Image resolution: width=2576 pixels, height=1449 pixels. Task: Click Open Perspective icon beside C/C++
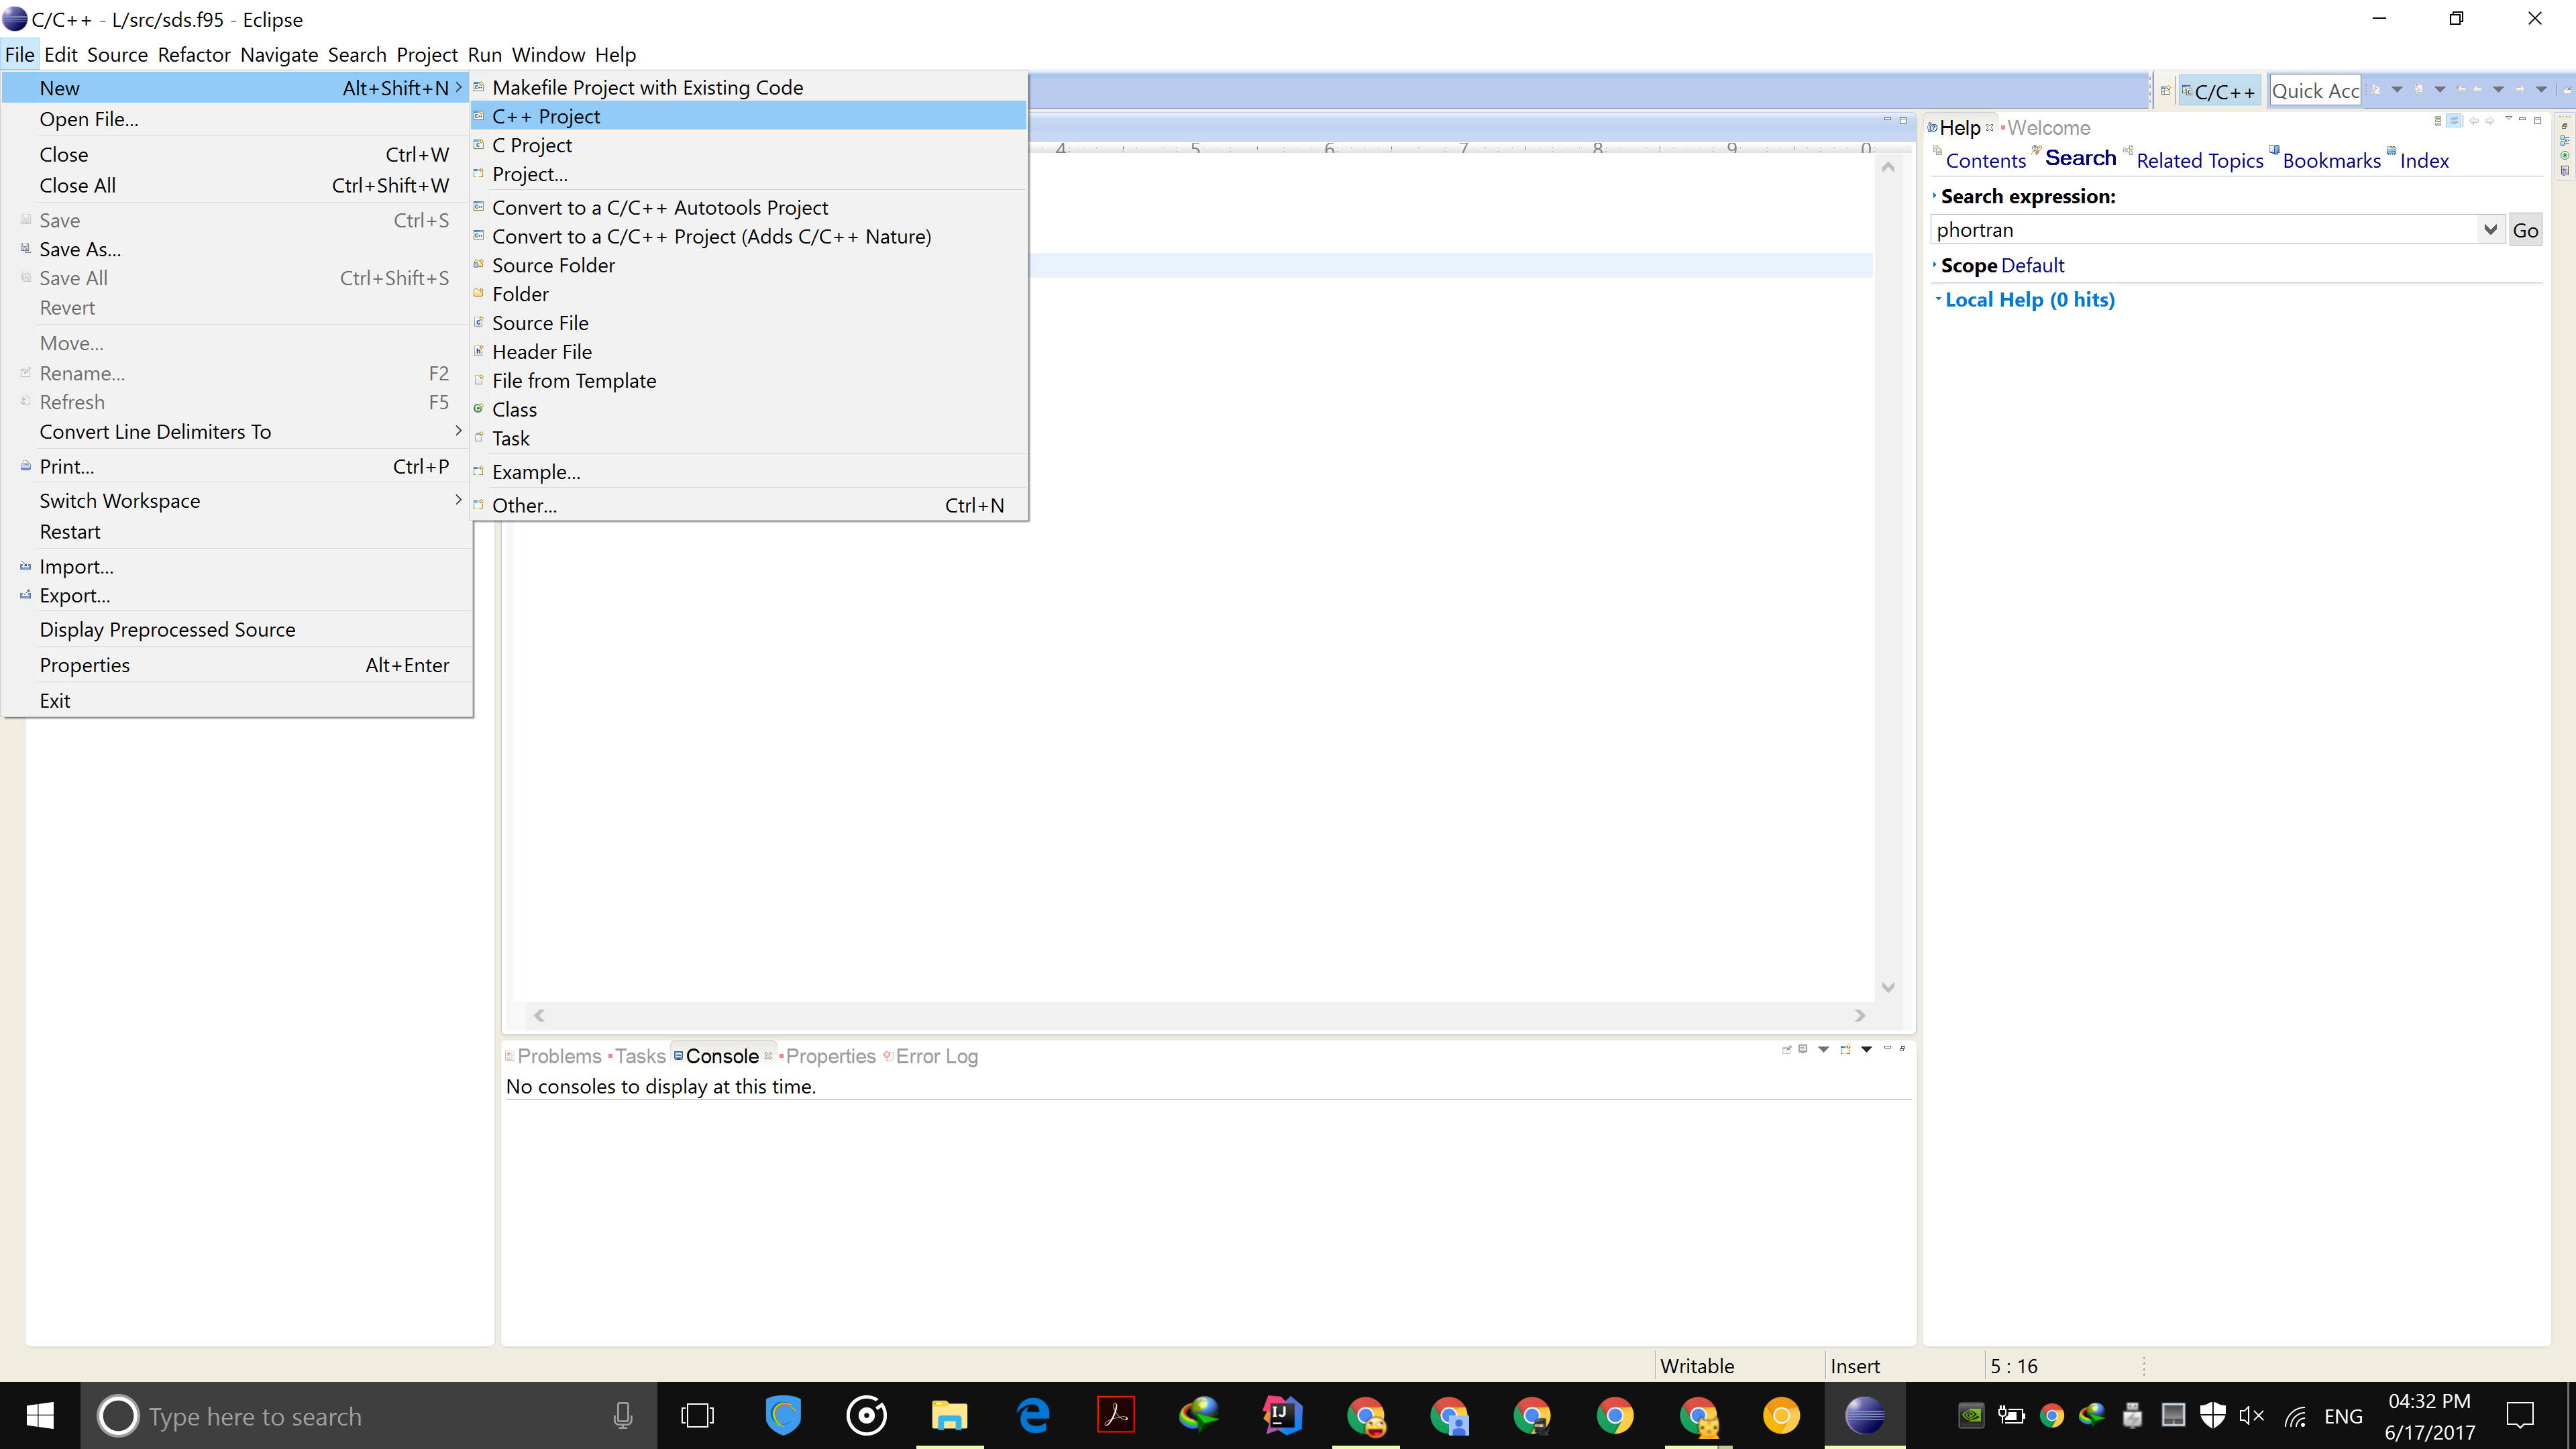tap(2165, 90)
